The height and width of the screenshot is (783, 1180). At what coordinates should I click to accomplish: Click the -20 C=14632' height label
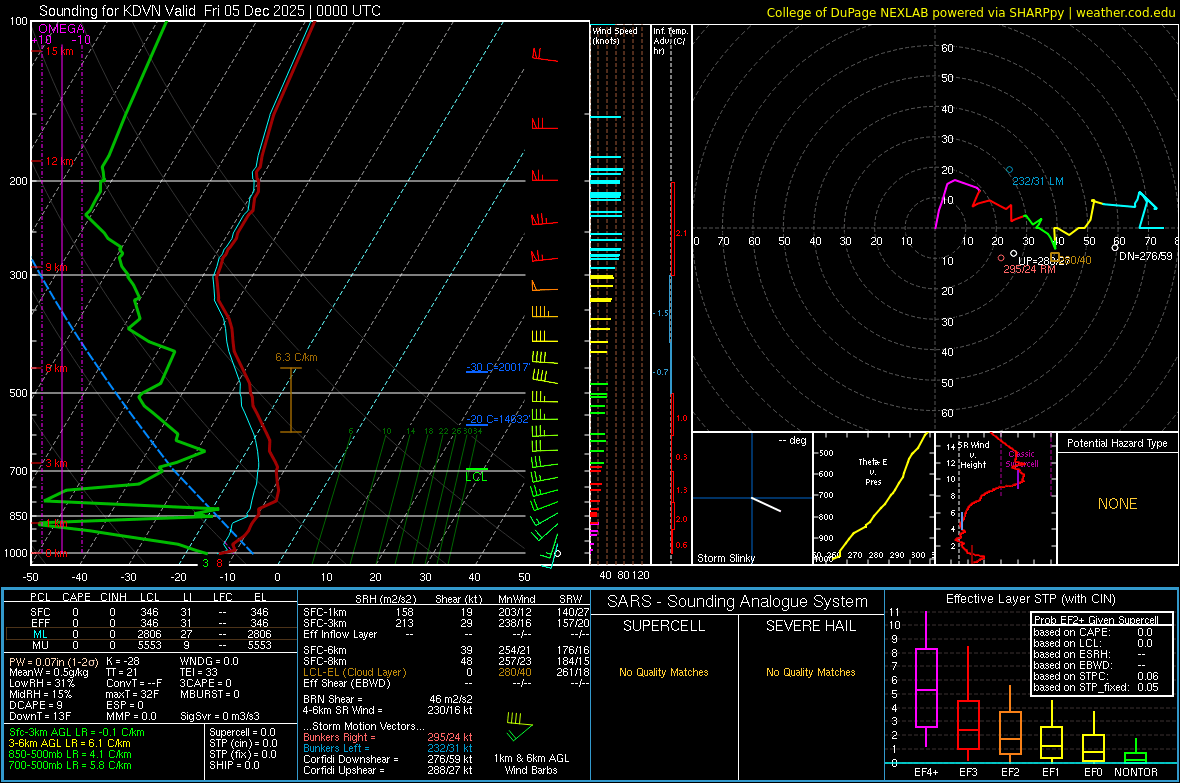click(498, 419)
